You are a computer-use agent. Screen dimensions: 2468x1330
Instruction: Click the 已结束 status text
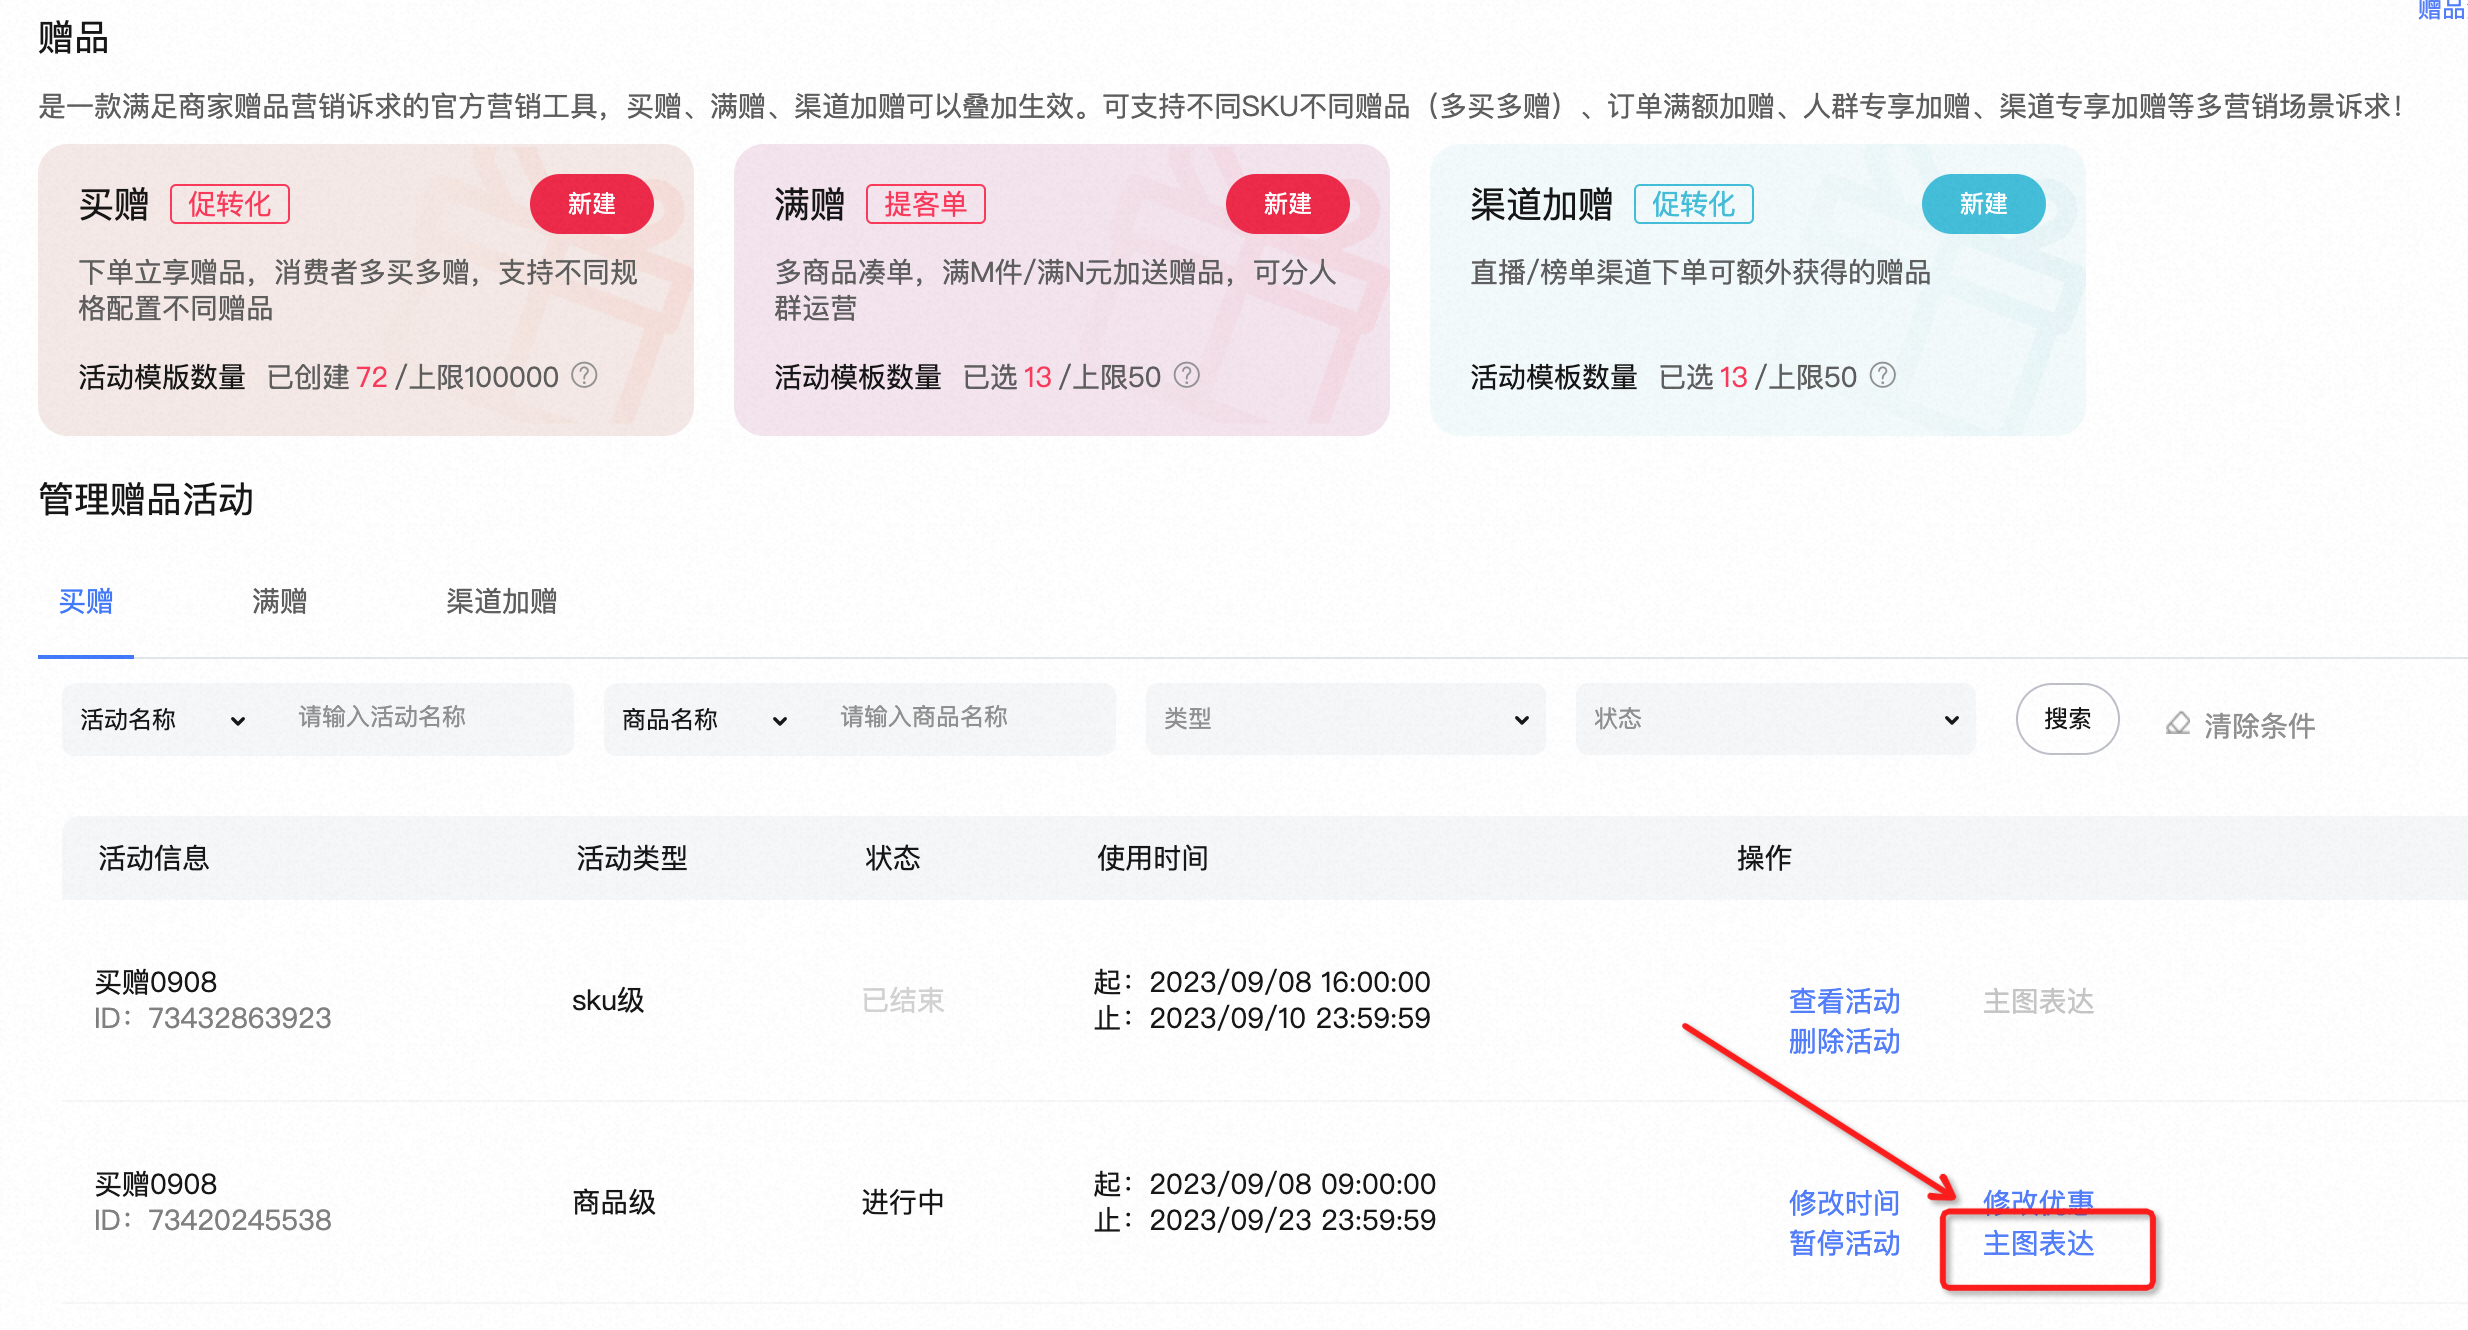pyautogui.click(x=903, y=1000)
